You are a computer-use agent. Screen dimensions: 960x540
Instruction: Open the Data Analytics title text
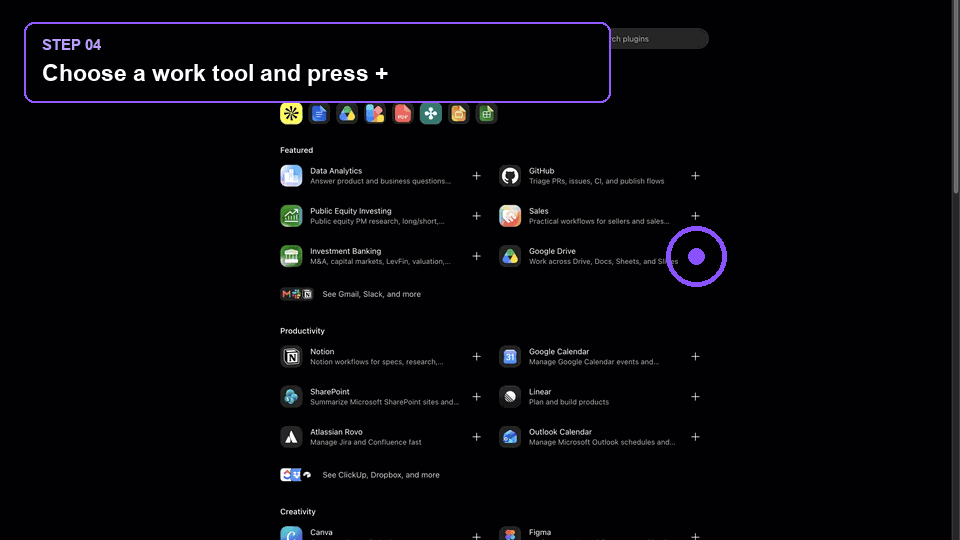pos(336,171)
